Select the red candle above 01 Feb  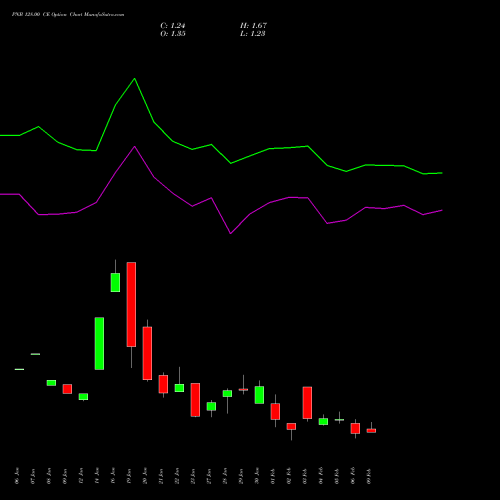coord(275,411)
